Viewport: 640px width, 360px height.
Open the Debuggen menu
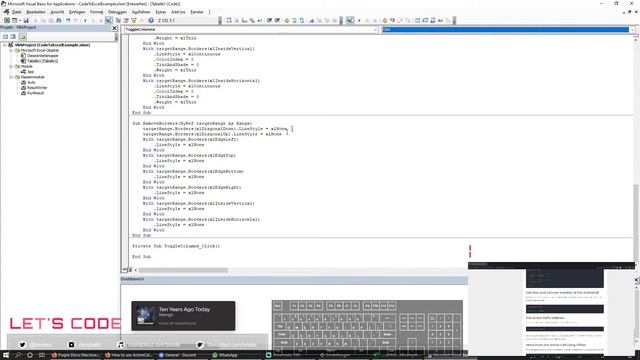pos(118,12)
